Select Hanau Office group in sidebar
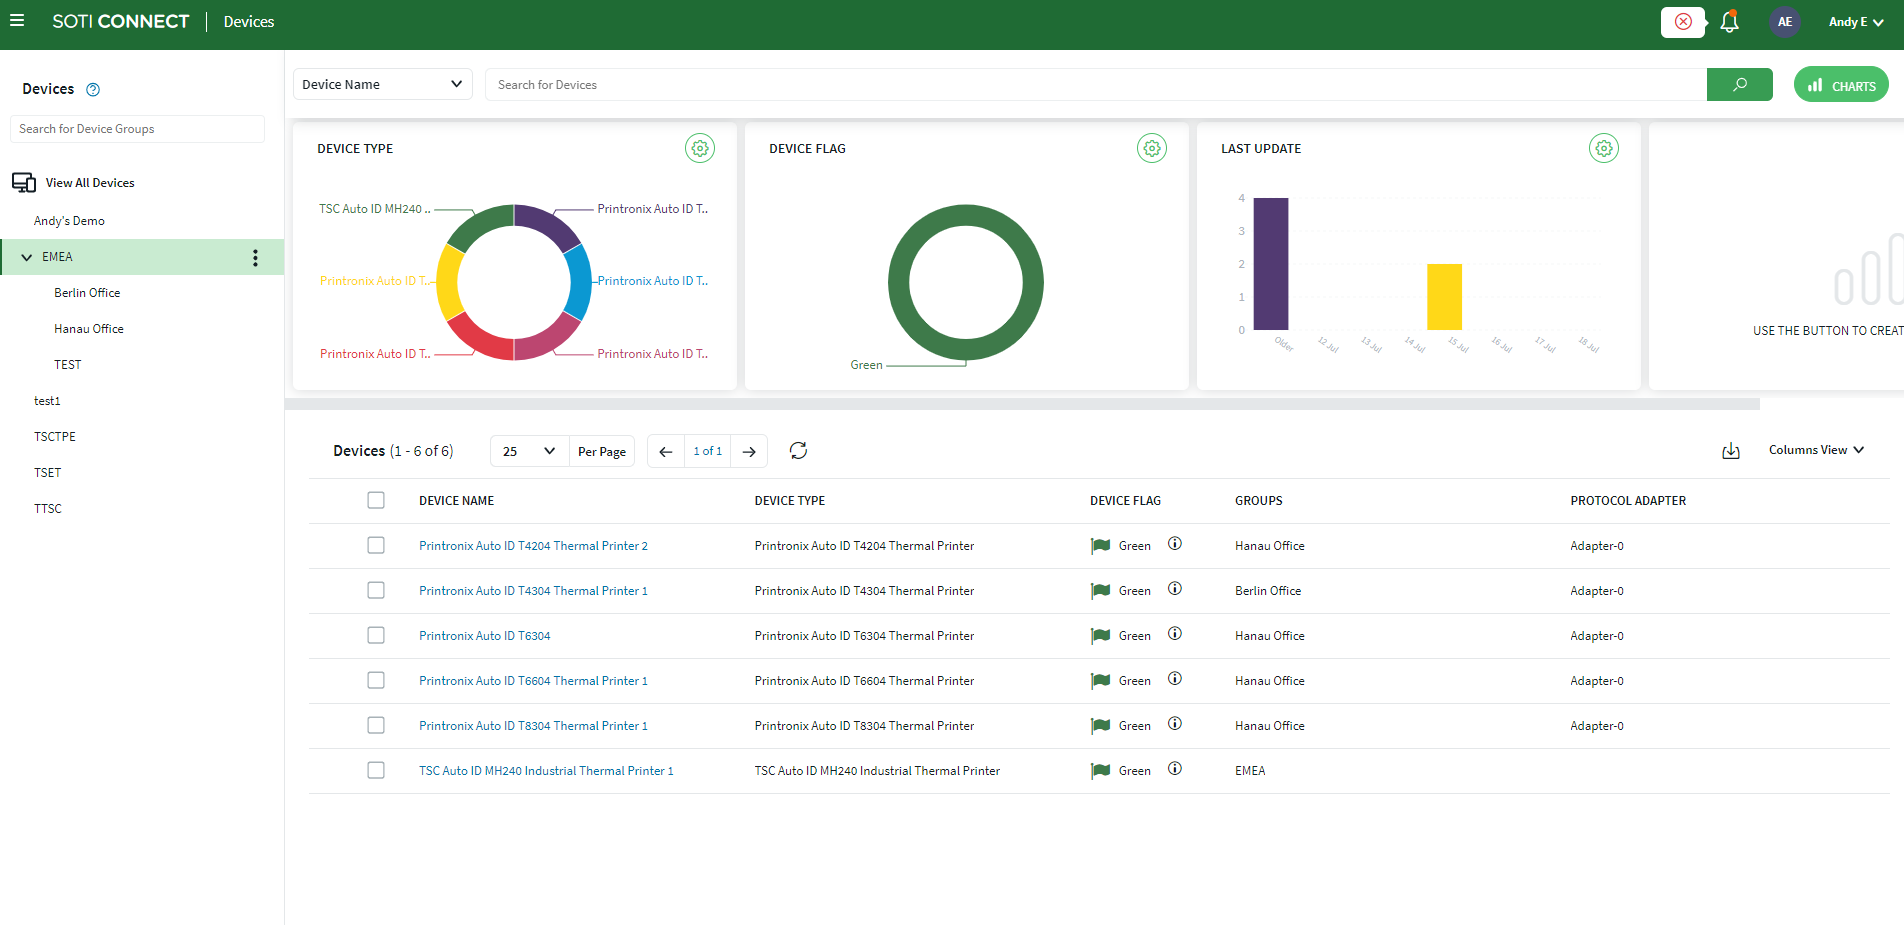The width and height of the screenshot is (1904, 925). click(x=89, y=329)
